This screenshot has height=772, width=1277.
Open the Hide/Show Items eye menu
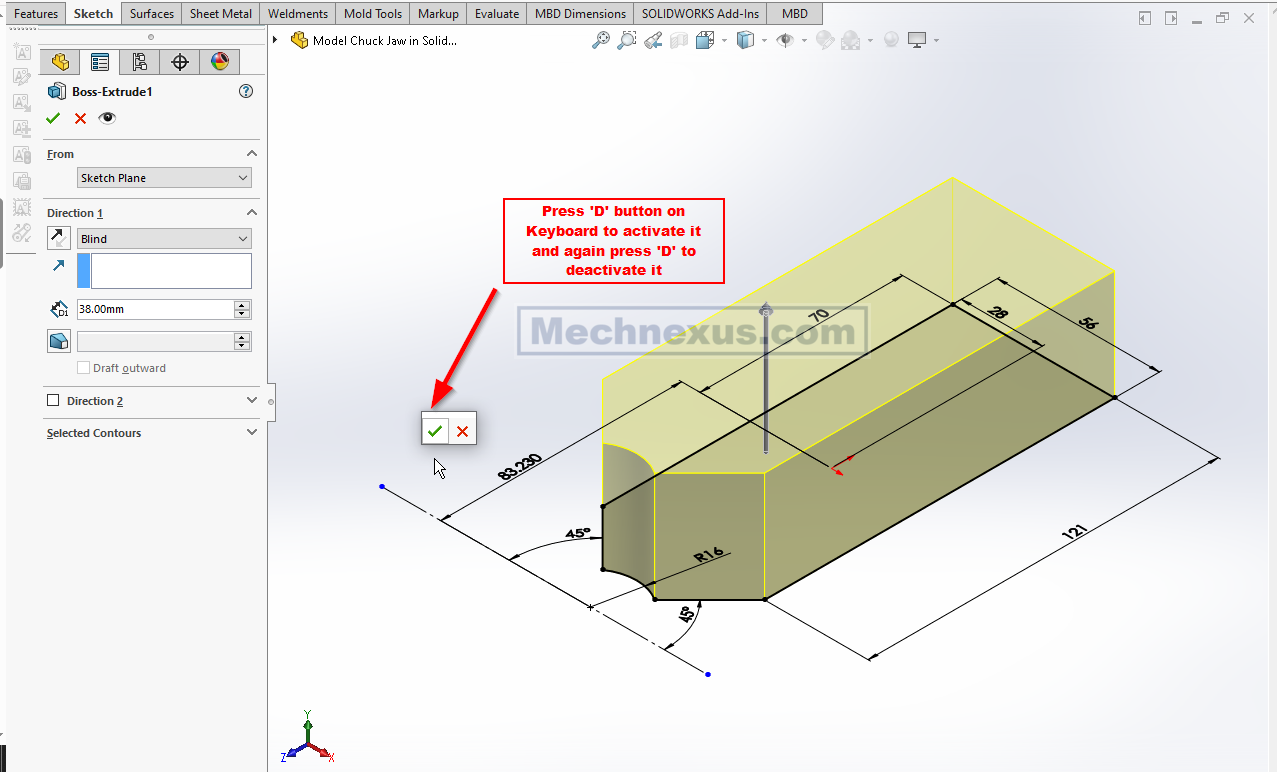[785, 41]
